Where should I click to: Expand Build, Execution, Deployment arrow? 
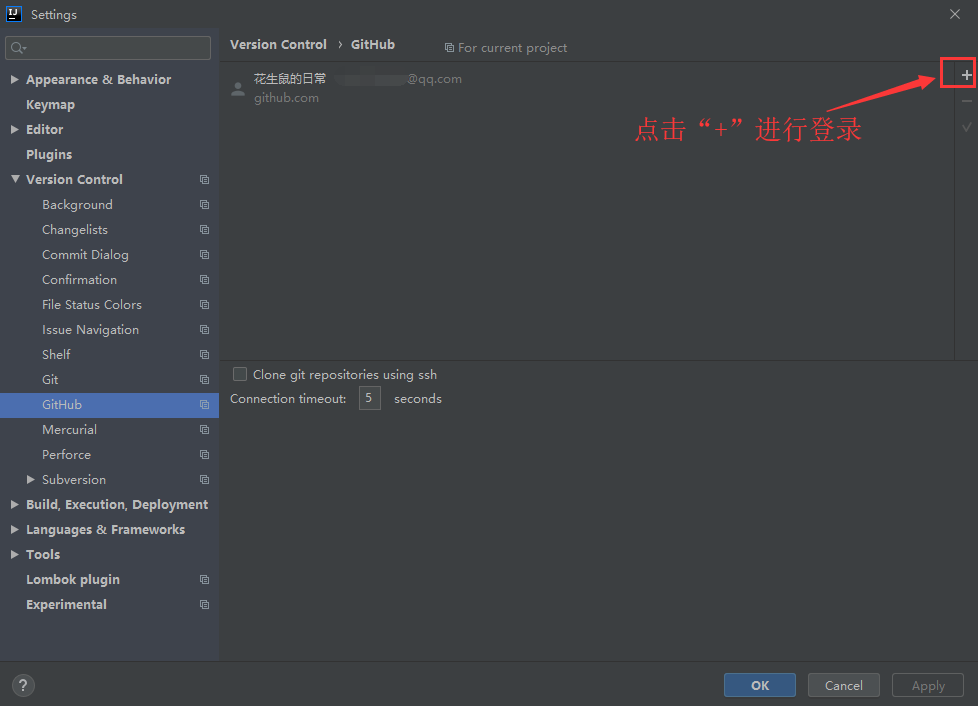(15, 504)
